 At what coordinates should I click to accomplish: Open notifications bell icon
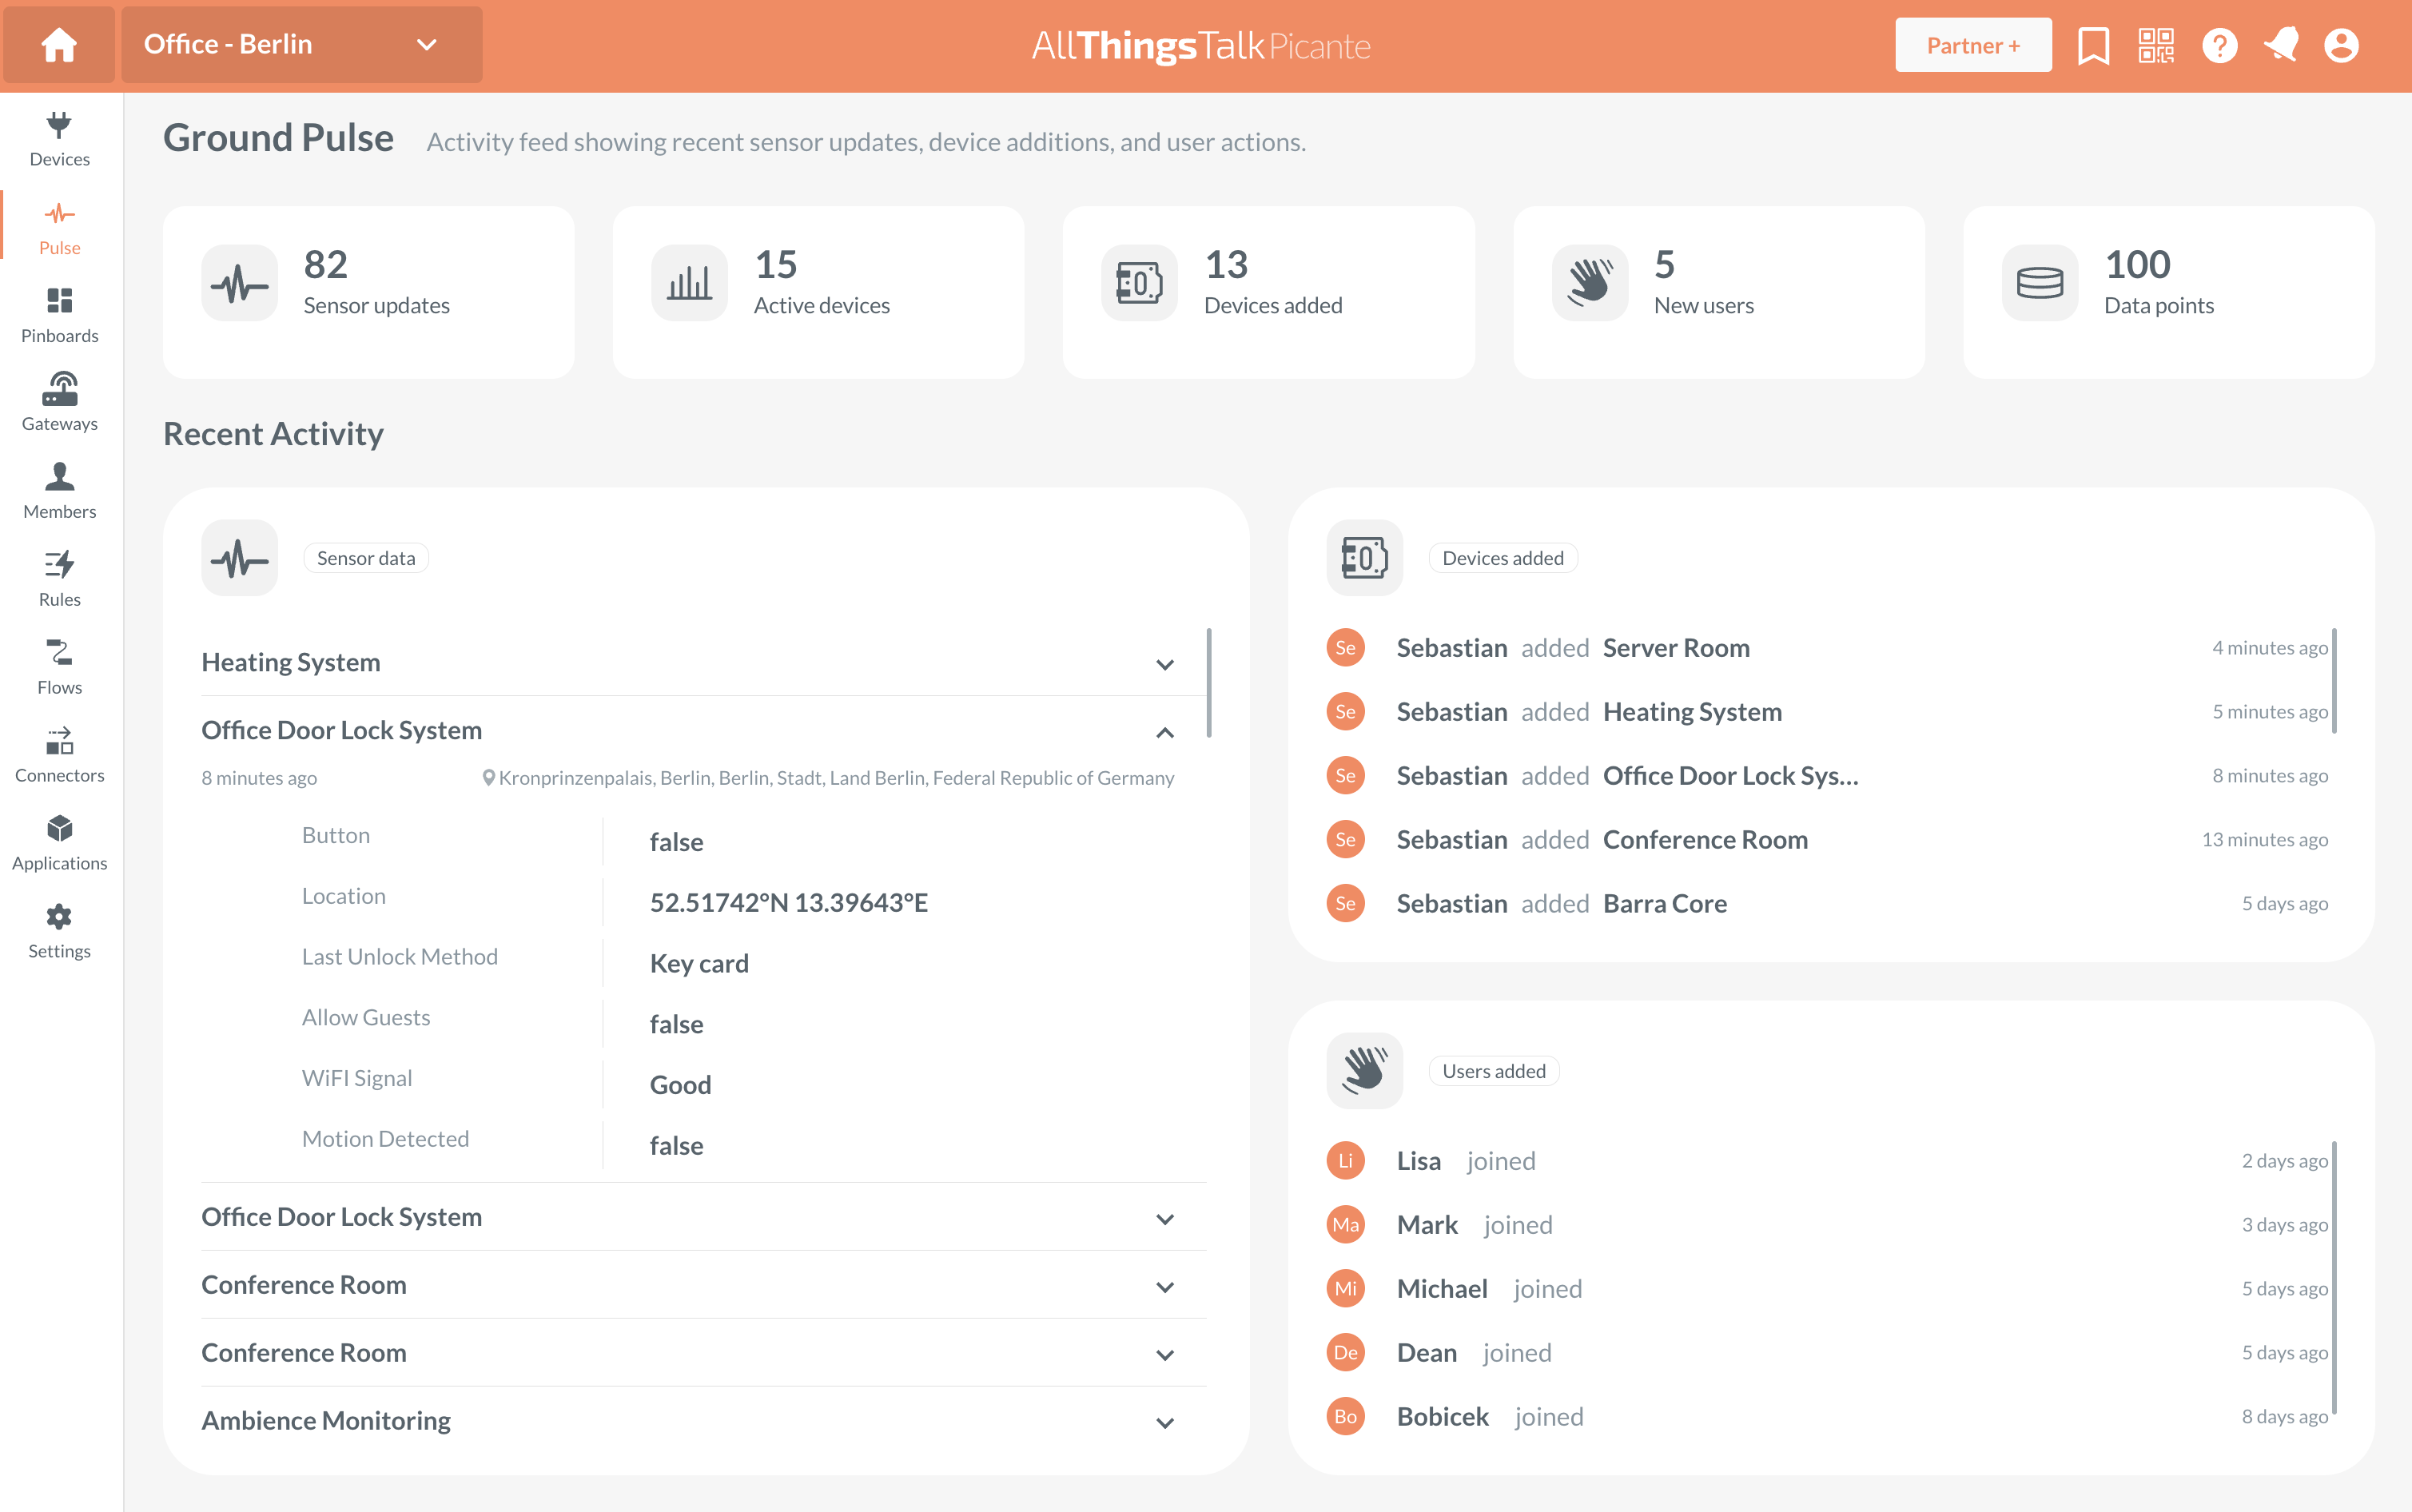[x=2280, y=46]
